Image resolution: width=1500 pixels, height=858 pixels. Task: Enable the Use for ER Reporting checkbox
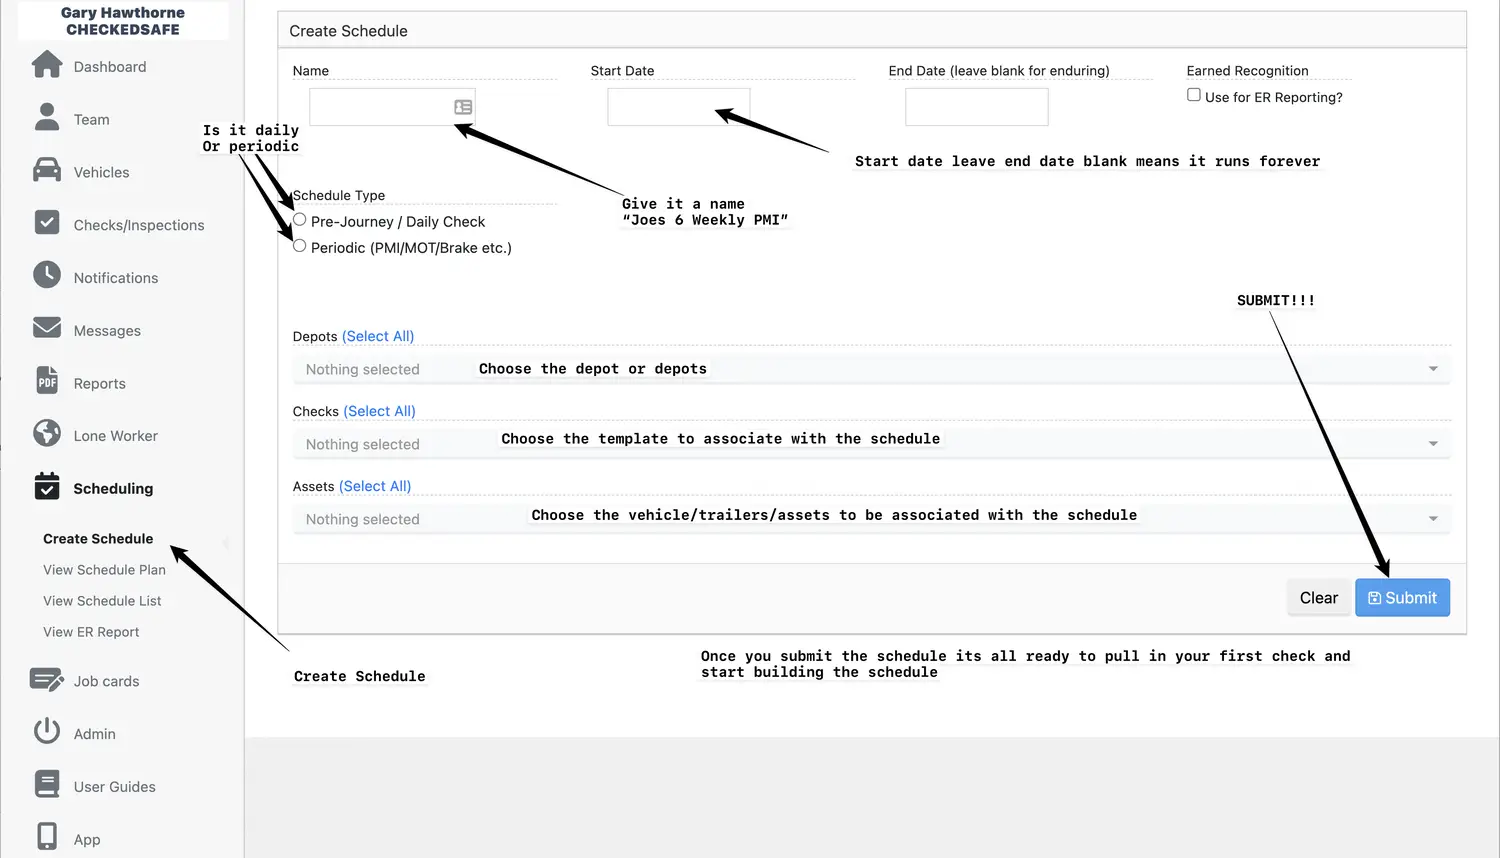1194,95
